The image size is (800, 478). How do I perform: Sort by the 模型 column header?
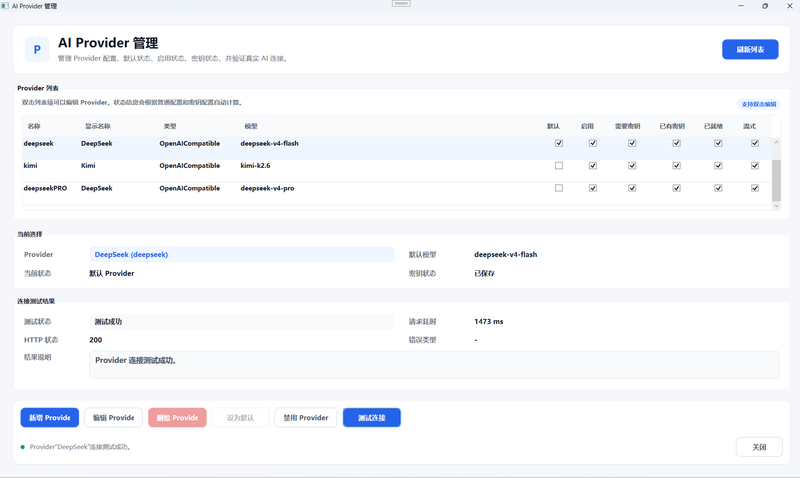click(x=251, y=126)
